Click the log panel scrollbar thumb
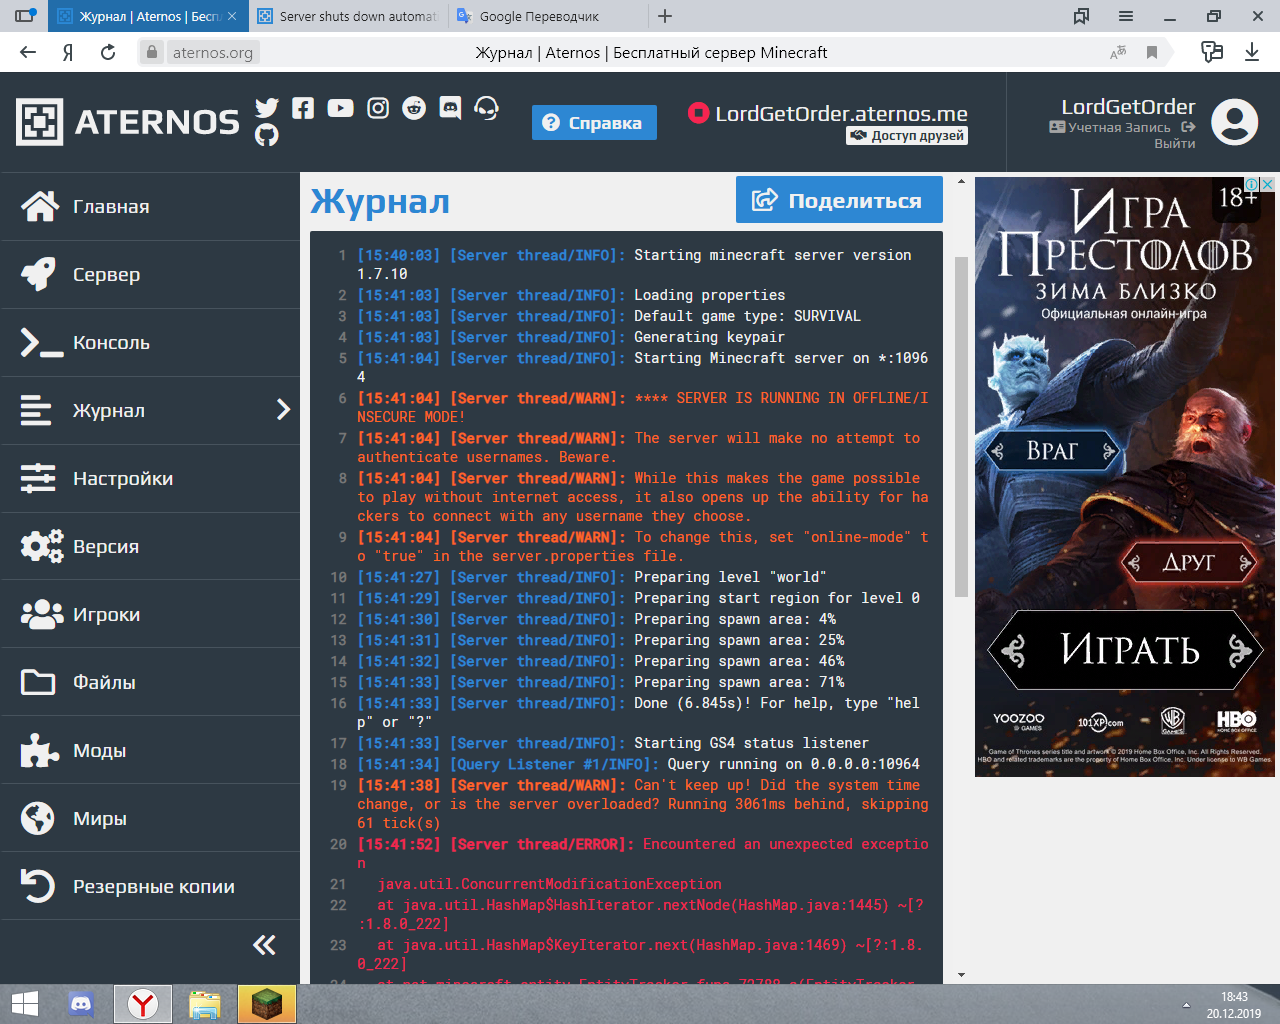The image size is (1280, 1024). coord(962,427)
